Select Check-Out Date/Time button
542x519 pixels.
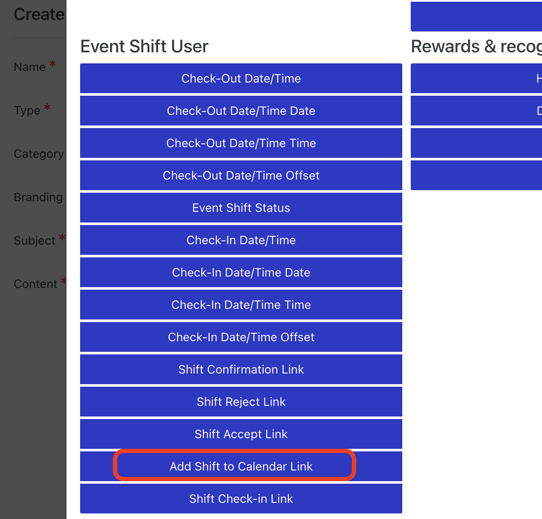tap(241, 78)
